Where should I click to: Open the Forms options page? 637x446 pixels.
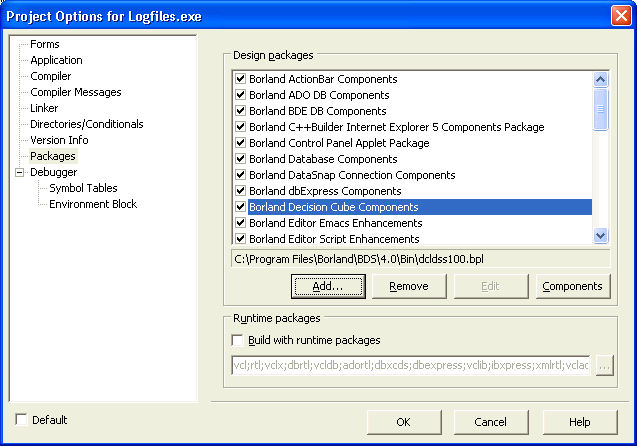point(45,44)
